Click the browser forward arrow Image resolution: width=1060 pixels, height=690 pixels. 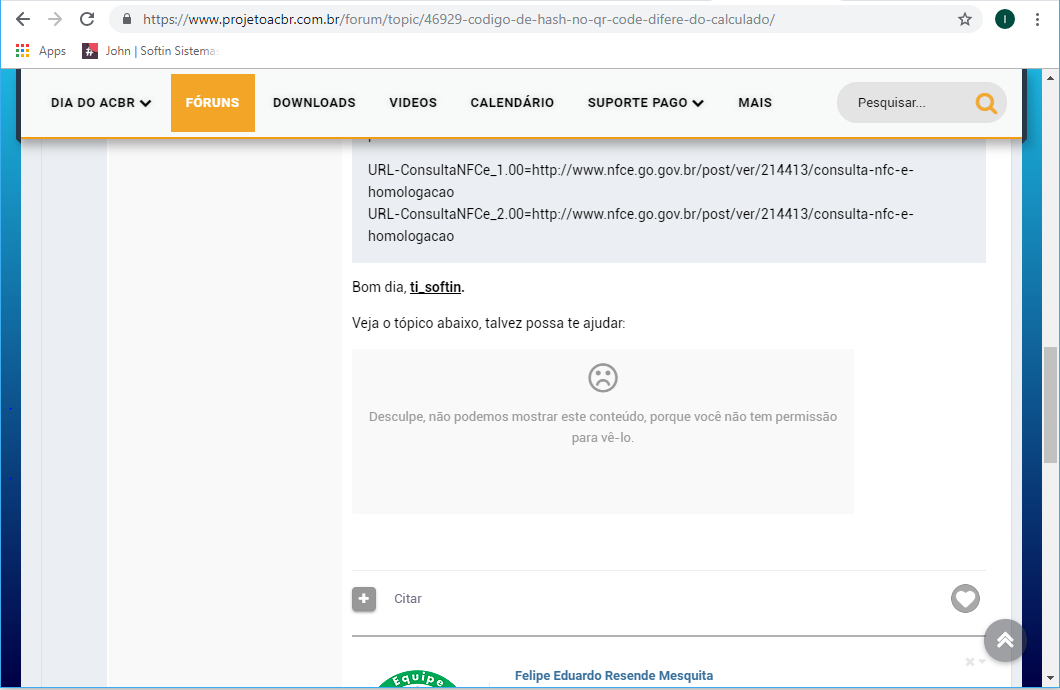pyautogui.click(x=55, y=20)
